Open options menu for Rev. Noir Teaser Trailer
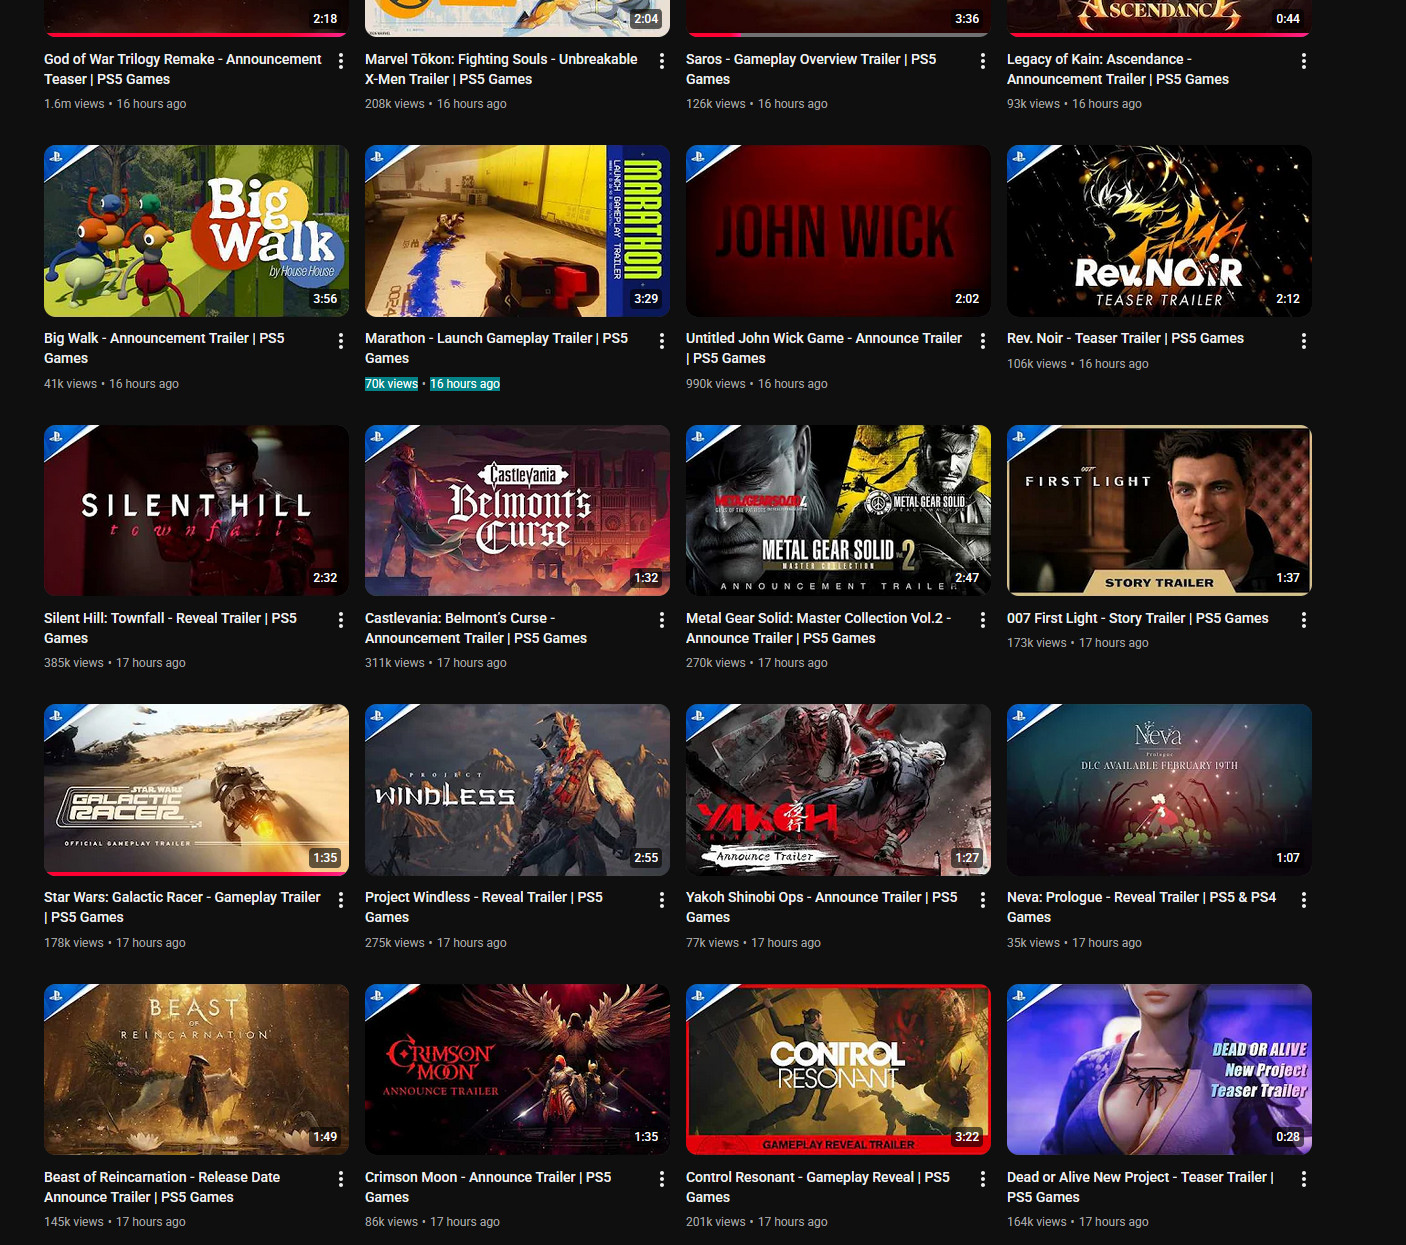Viewport: 1406px width, 1245px height. tap(1304, 341)
